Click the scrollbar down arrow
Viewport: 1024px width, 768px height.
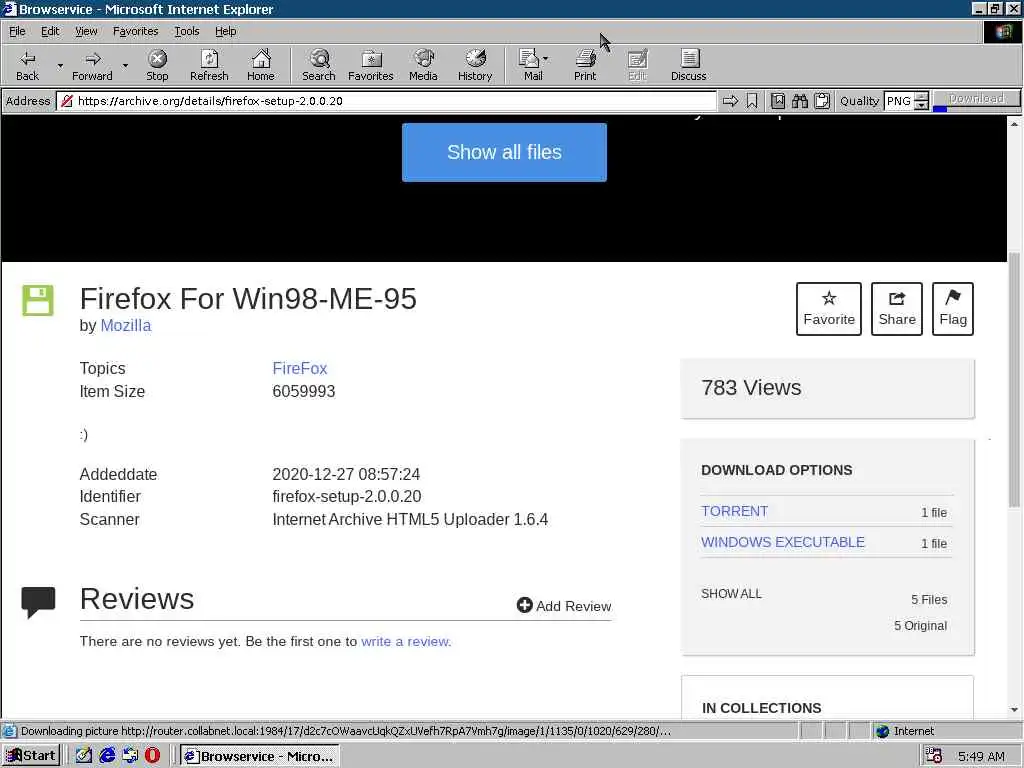[x=1014, y=710]
